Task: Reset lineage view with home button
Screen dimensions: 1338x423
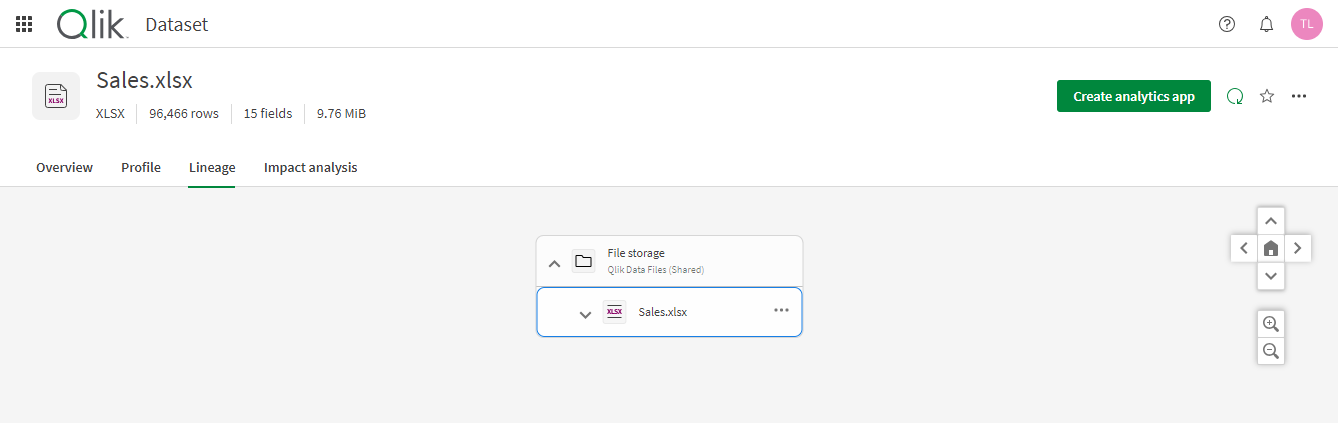Action: point(1270,248)
